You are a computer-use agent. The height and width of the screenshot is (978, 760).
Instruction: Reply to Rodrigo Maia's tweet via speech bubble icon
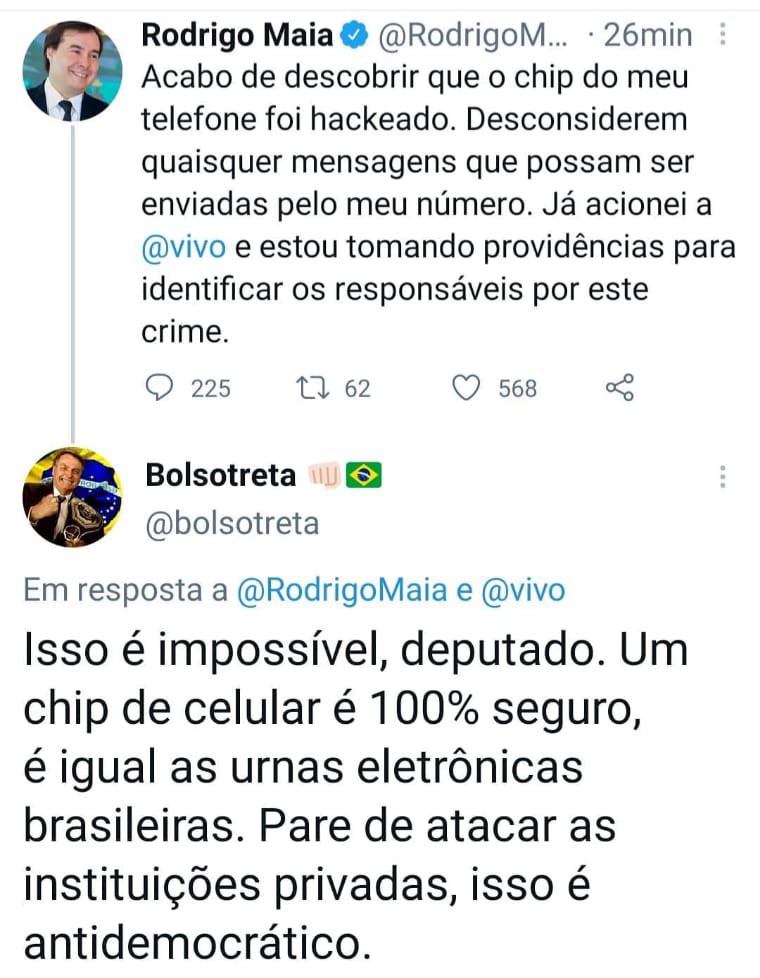160,388
